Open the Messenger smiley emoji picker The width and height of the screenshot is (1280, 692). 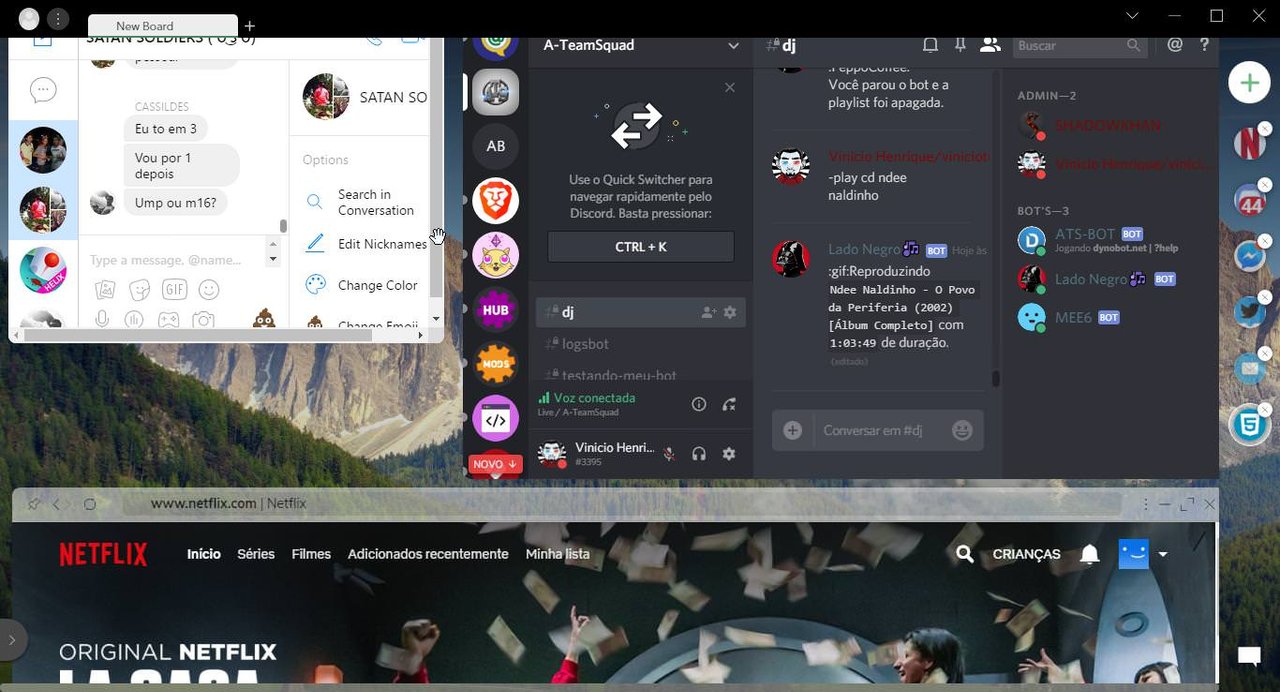click(209, 290)
